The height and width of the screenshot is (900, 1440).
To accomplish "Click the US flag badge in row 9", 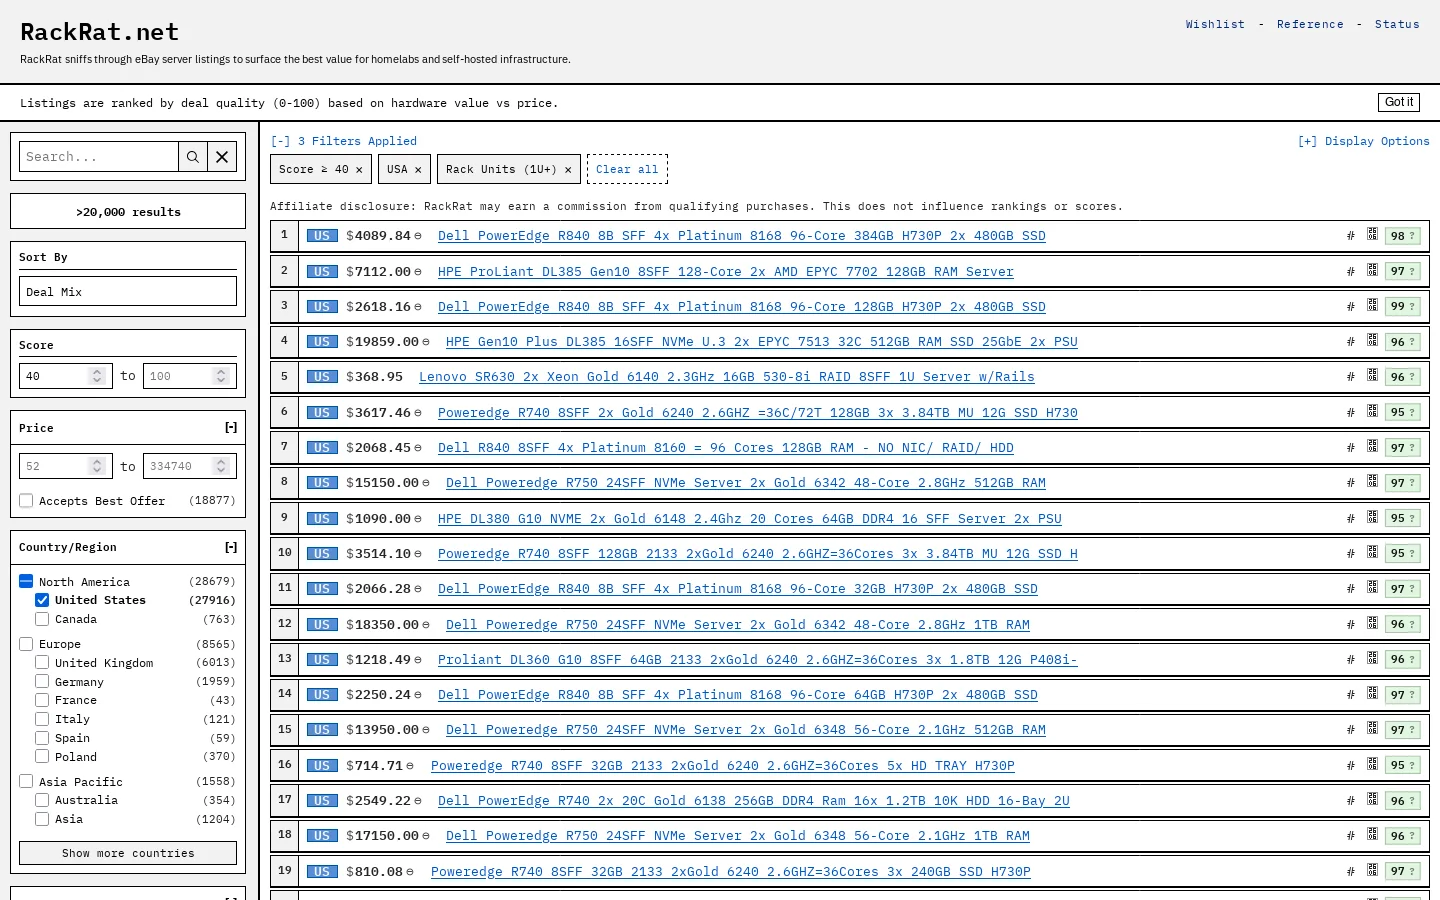I will click(322, 518).
